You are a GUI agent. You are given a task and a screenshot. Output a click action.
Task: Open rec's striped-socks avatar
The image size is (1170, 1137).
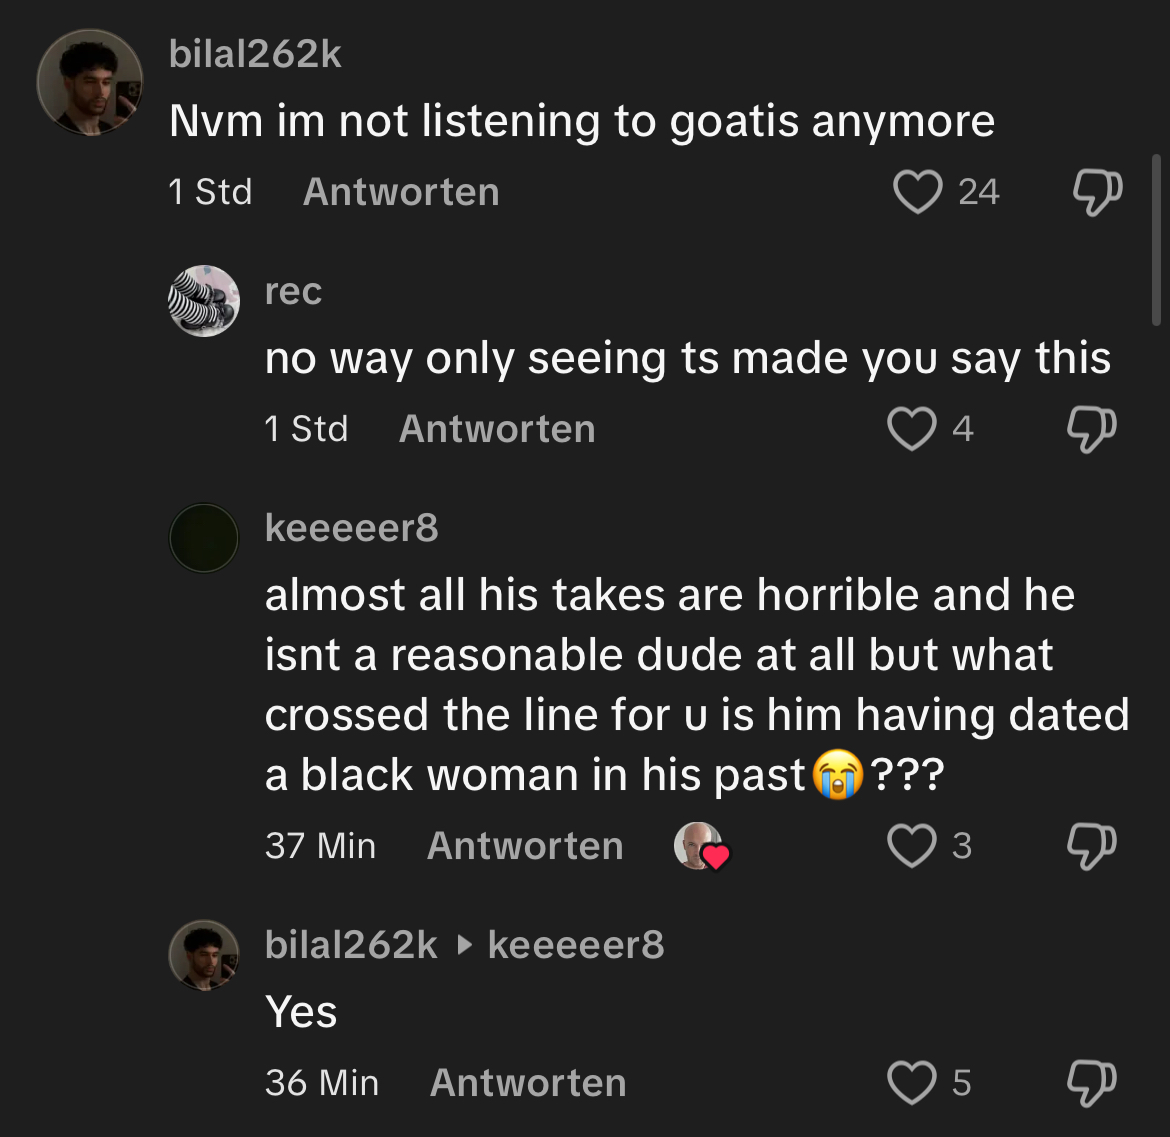[x=204, y=301]
